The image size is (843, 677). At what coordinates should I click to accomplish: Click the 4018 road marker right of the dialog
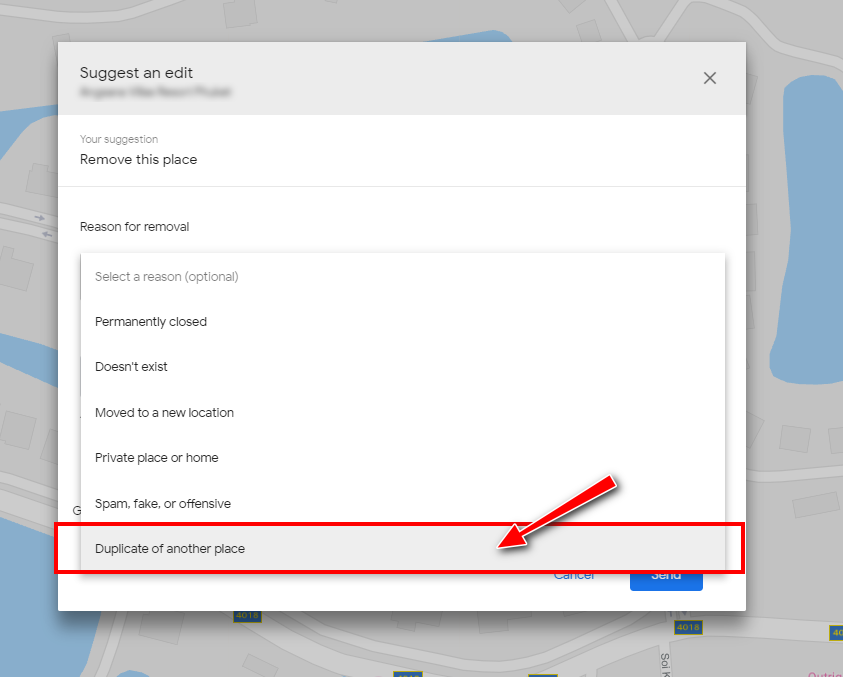click(x=688, y=627)
